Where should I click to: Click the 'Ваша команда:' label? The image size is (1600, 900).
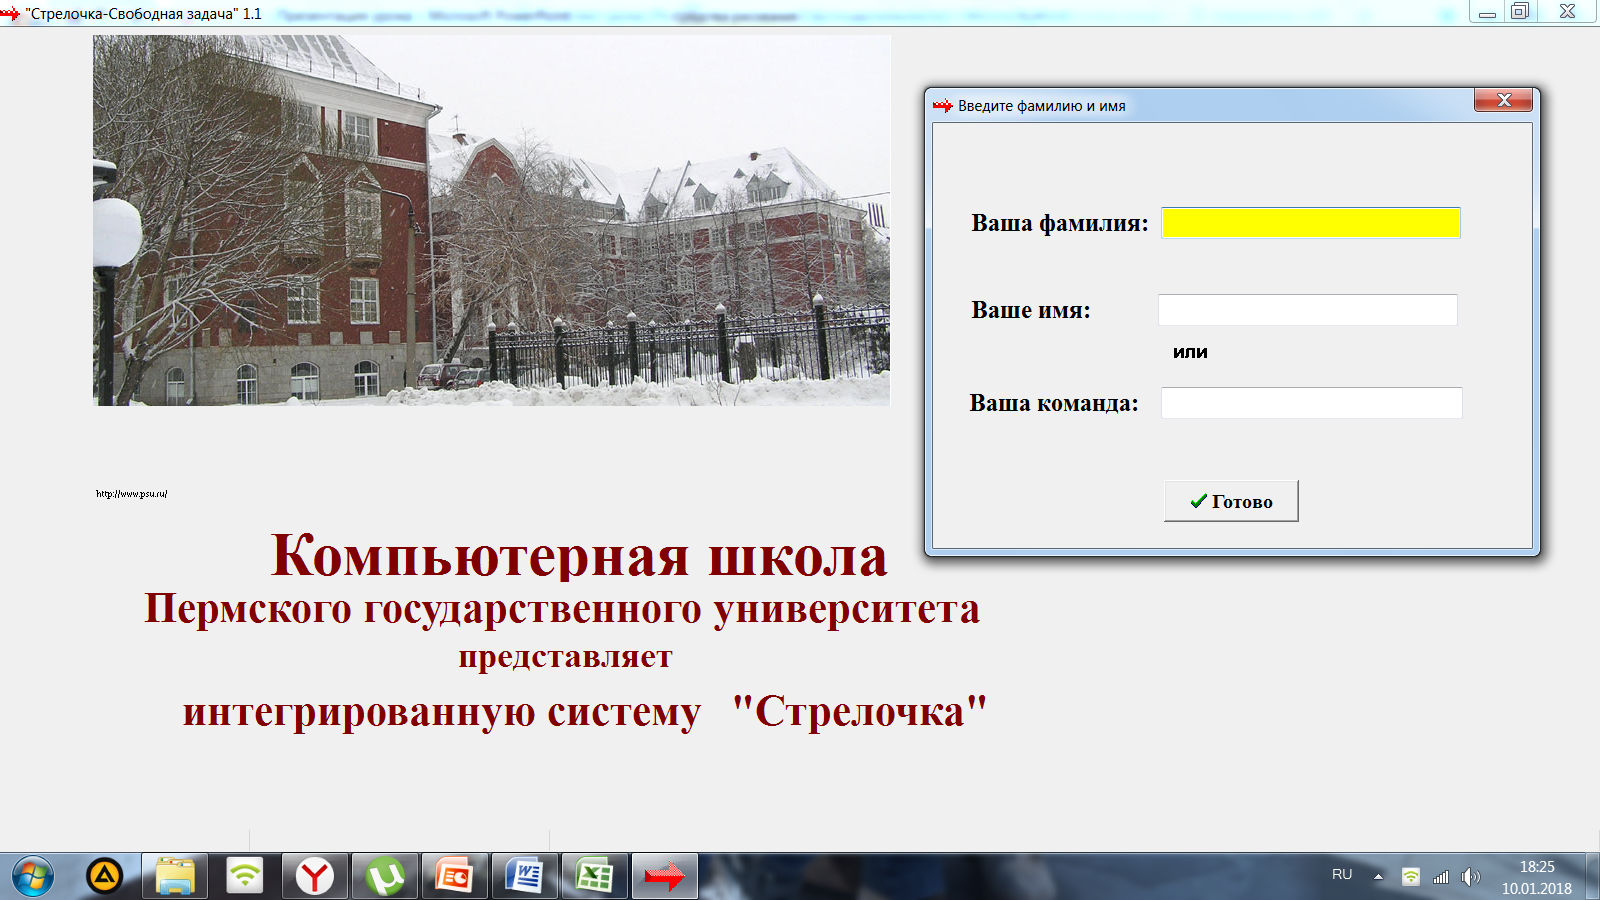click(1054, 403)
